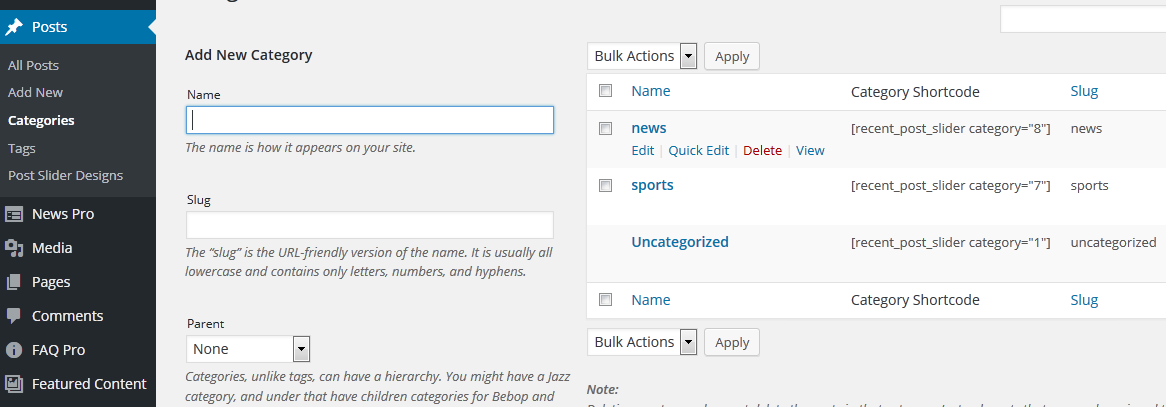The height and width of the screenshot is (407, 1166).
Task: Open the Posts menu
Action: click(78, 28)
